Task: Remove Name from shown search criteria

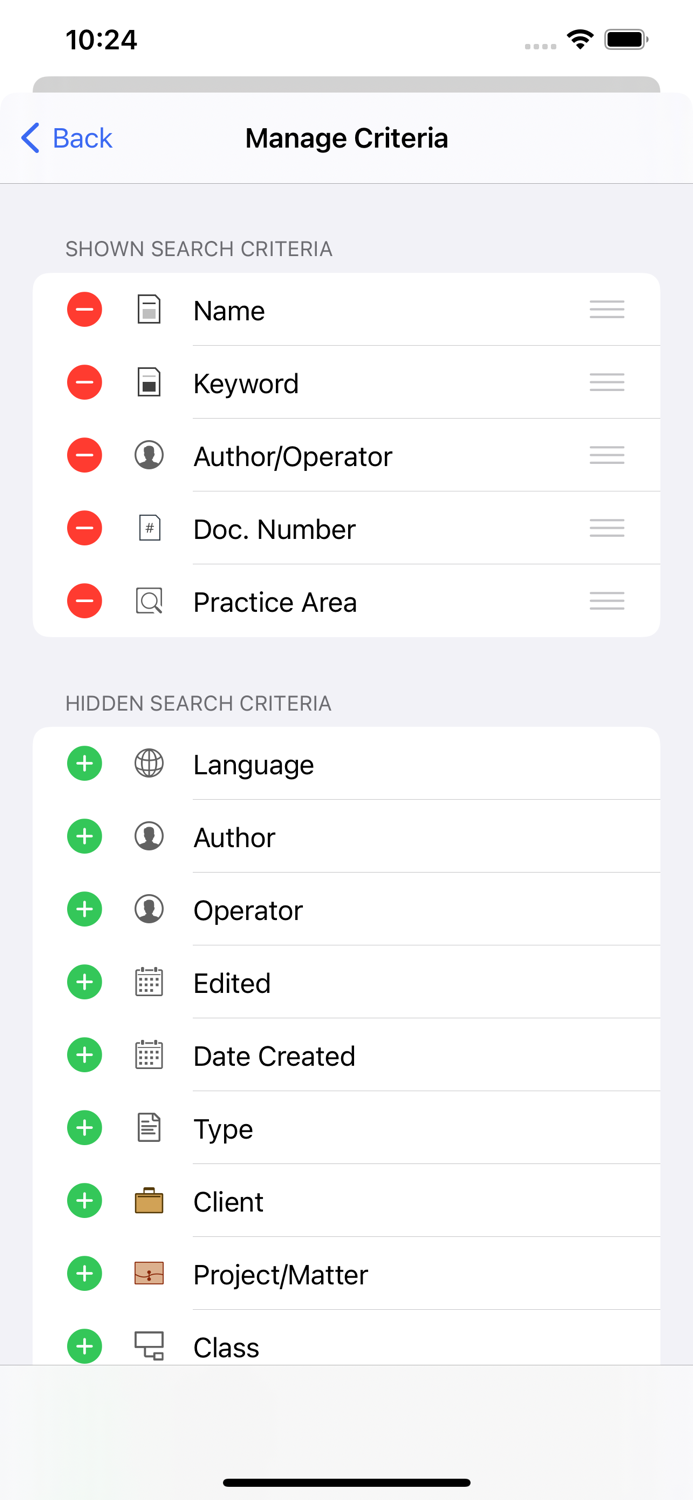Action: click(84, 309)
